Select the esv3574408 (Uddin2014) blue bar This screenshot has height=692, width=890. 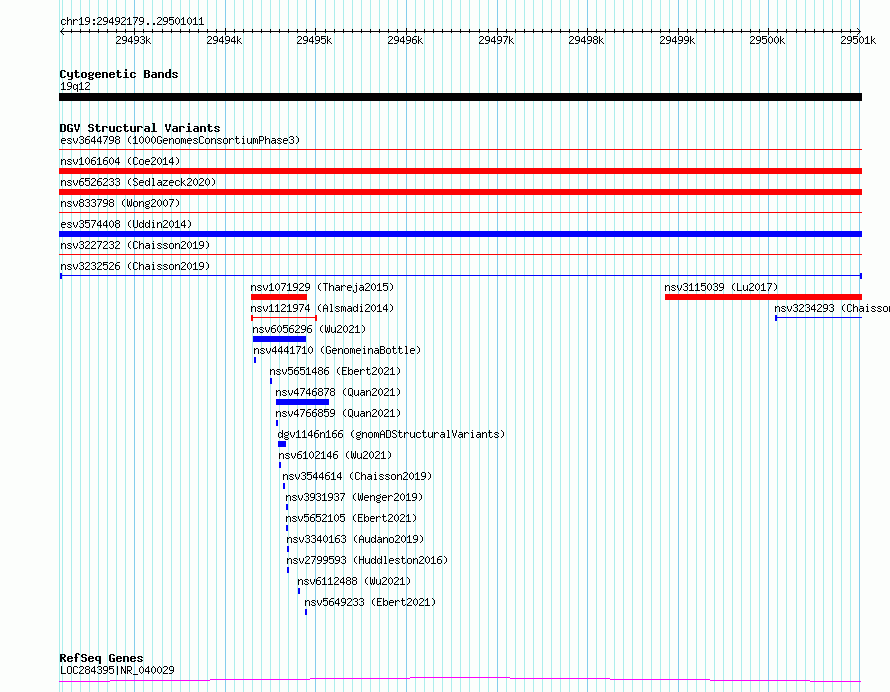point(460,234)
